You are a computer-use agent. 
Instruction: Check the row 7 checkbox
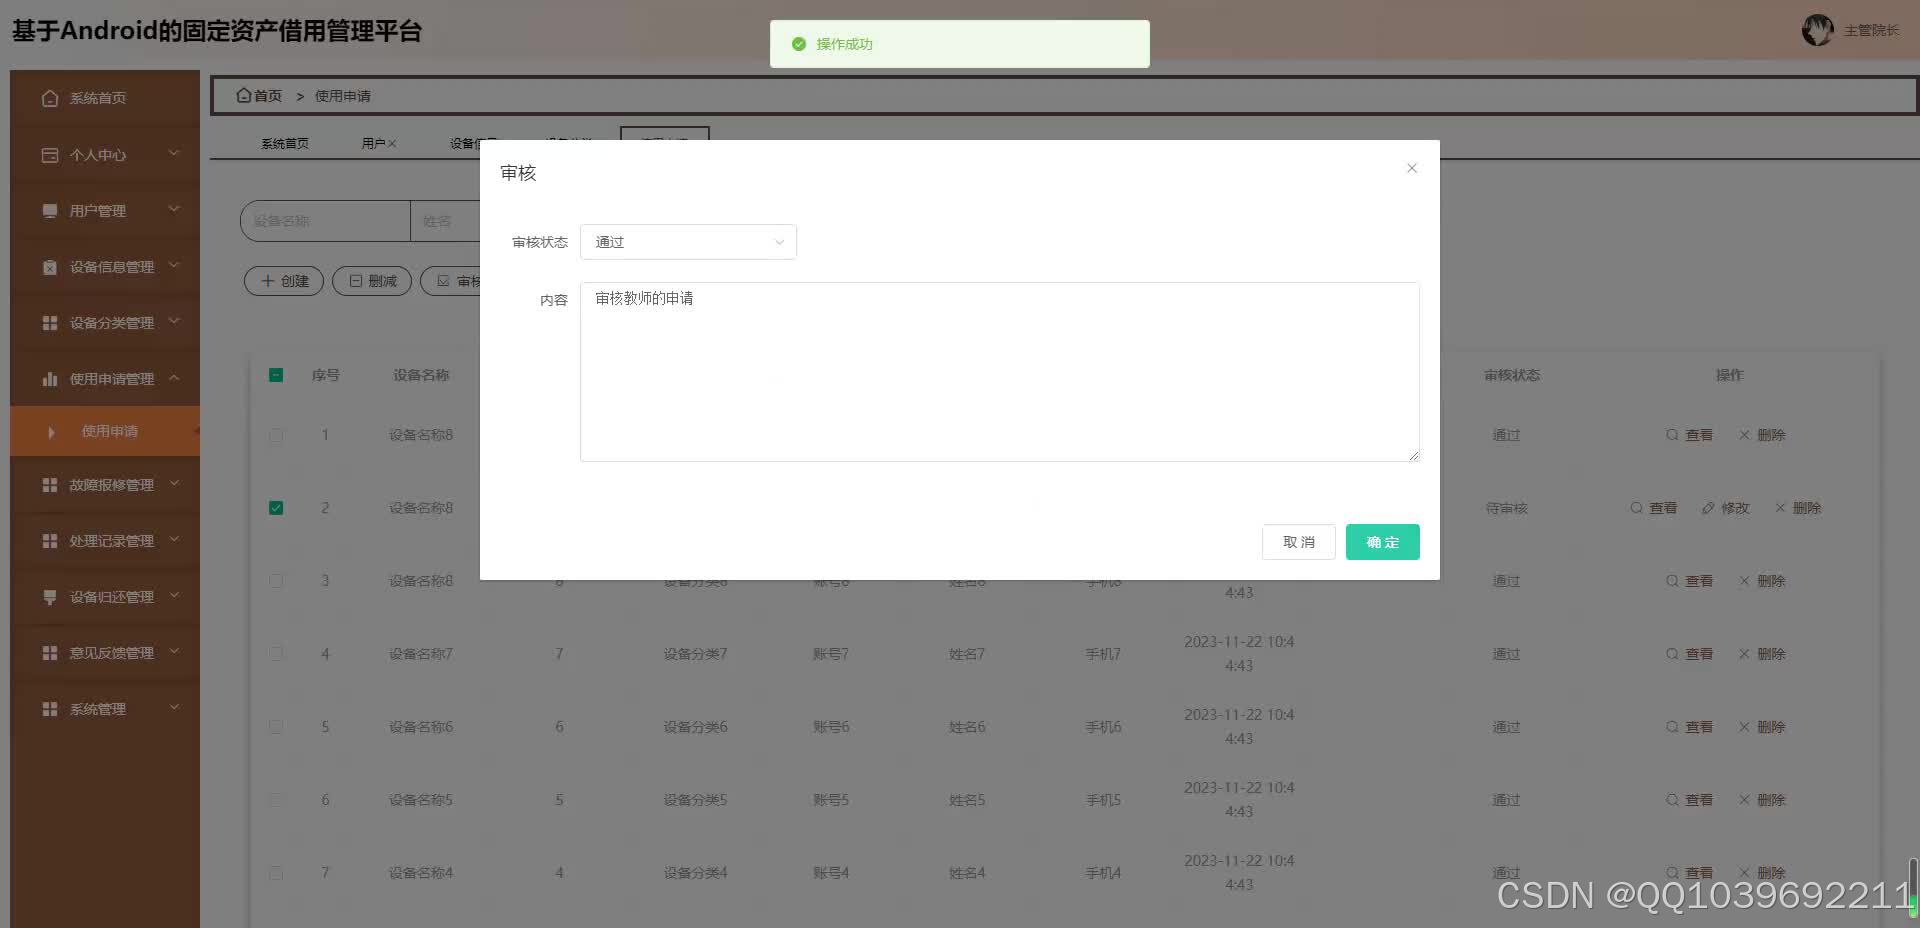coord(276,873)
